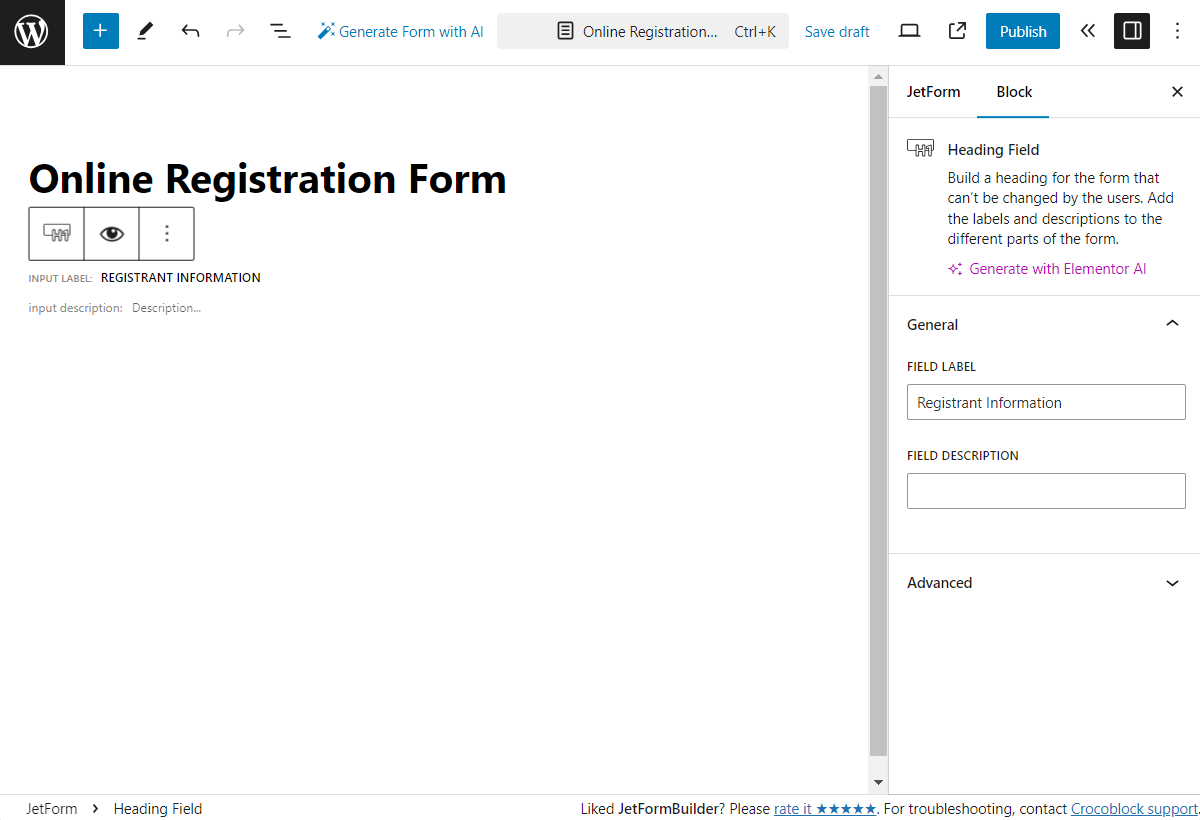Toggle the settings sidebar panel icon
Screen dimensions: 1200x820
[1131, 31]
